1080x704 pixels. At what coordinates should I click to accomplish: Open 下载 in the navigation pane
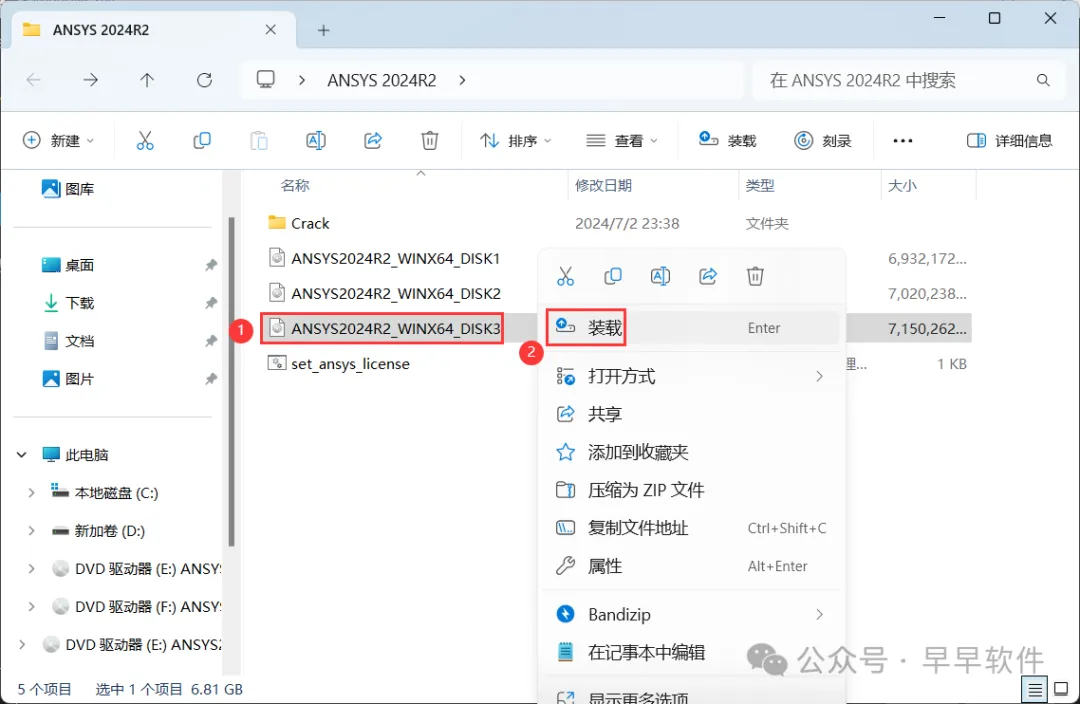pyautogui.click(x=68, y=303)
